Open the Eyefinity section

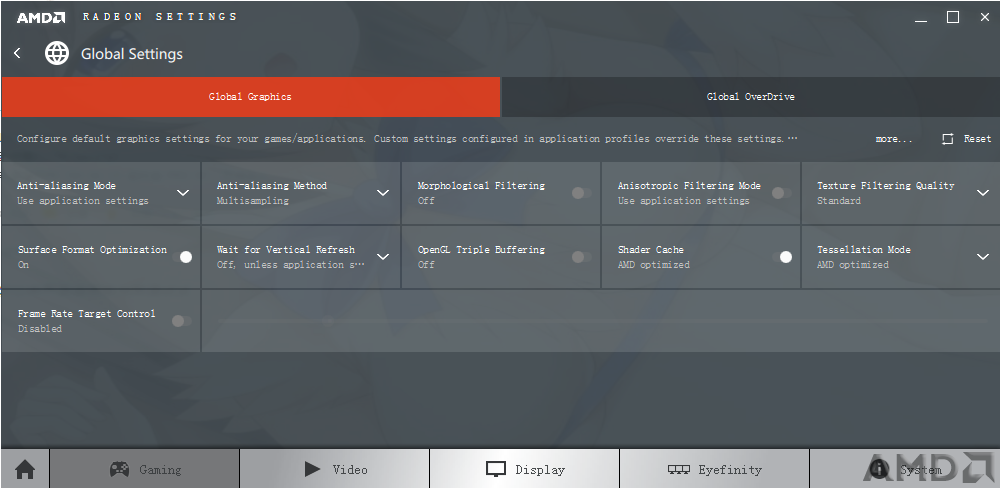pos(714,470)
